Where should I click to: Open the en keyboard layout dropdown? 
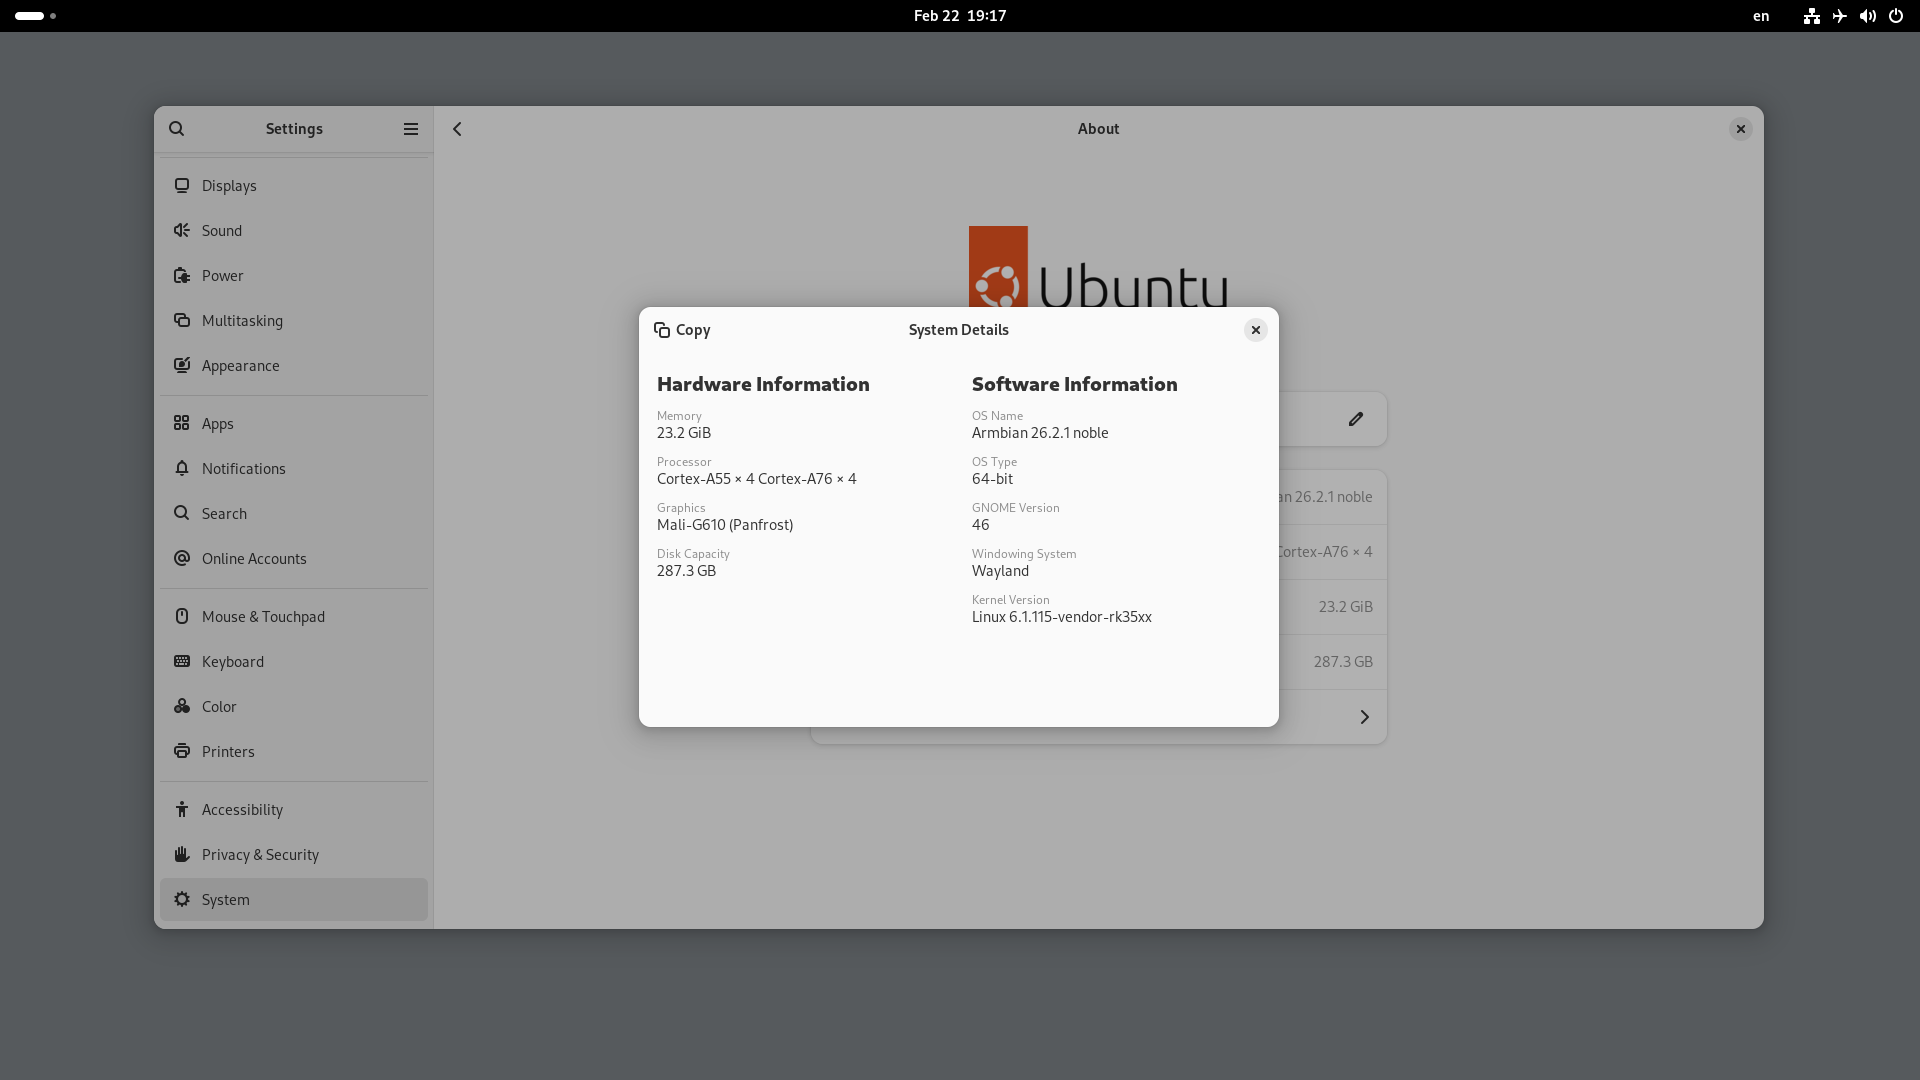coord(1761,16)
